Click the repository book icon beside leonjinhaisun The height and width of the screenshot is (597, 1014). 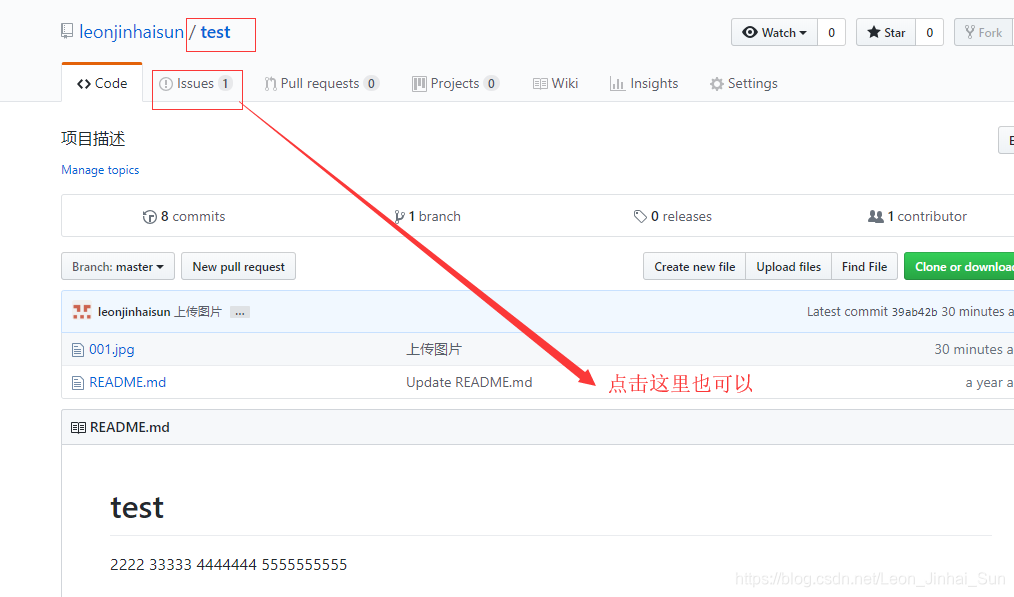[x=67, y=31]
